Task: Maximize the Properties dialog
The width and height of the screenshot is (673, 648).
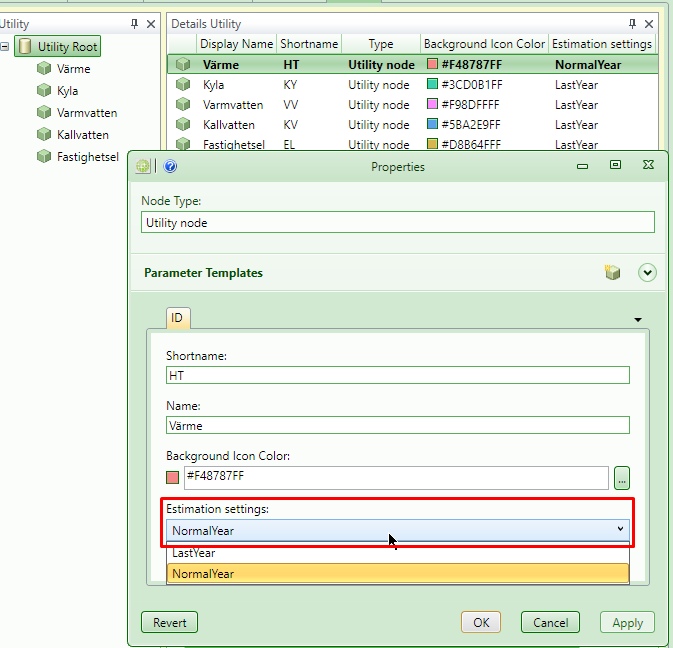Action: 615,165
